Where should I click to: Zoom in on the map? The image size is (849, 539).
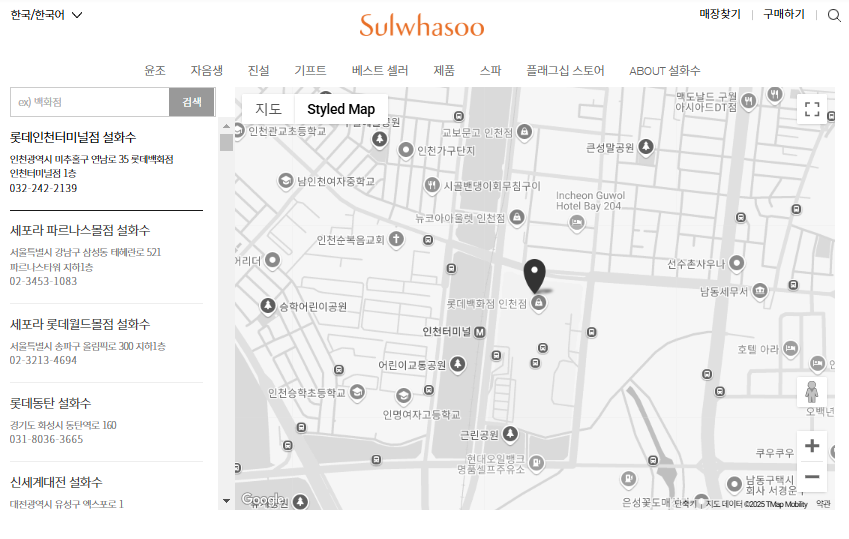[x=812, y=446]
